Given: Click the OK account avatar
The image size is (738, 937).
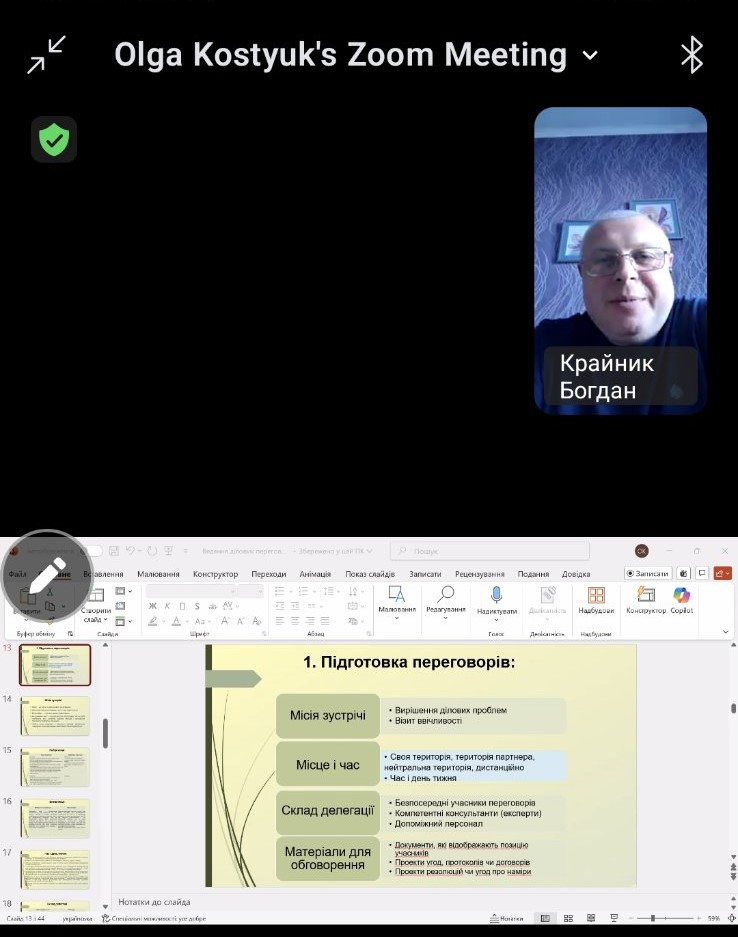Looking at the screenshot, I should pos(642,551).
